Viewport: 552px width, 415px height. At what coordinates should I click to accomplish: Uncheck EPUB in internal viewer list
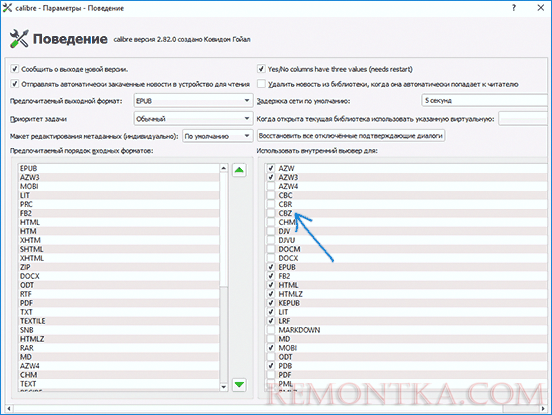[271, 267]
